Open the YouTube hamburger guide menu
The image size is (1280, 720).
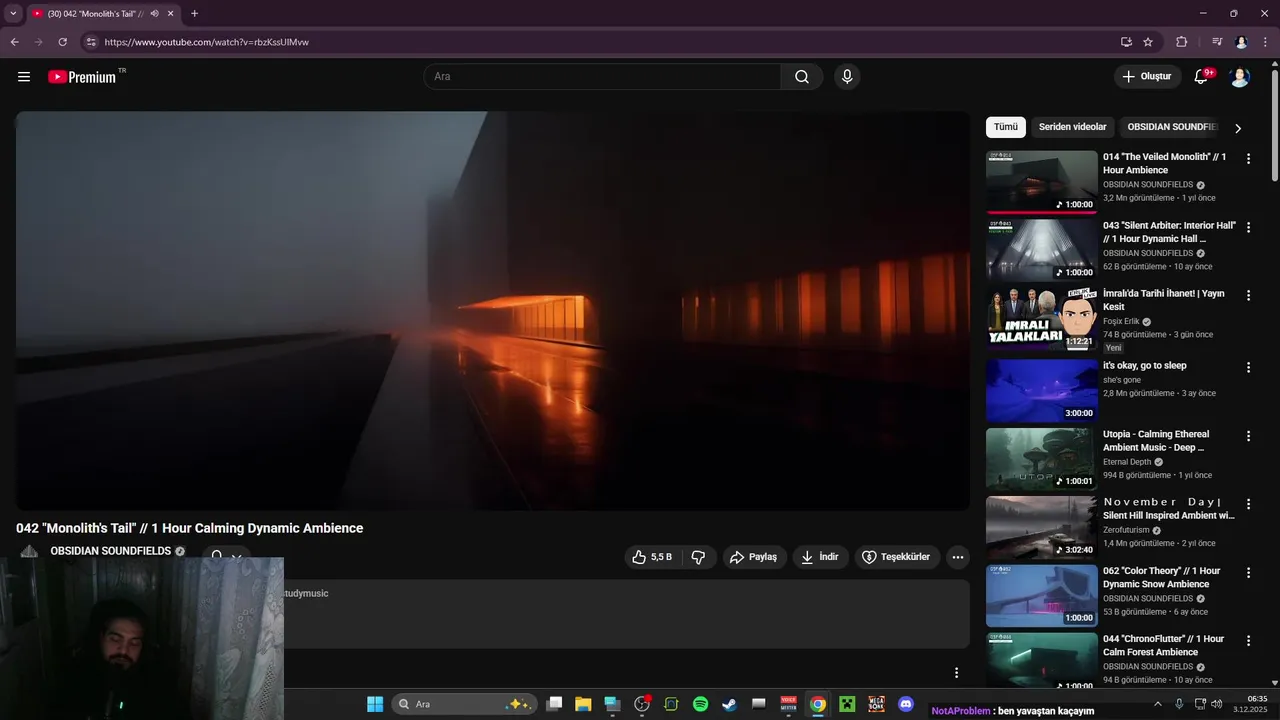pyautogui.click(x=24, y=77)
